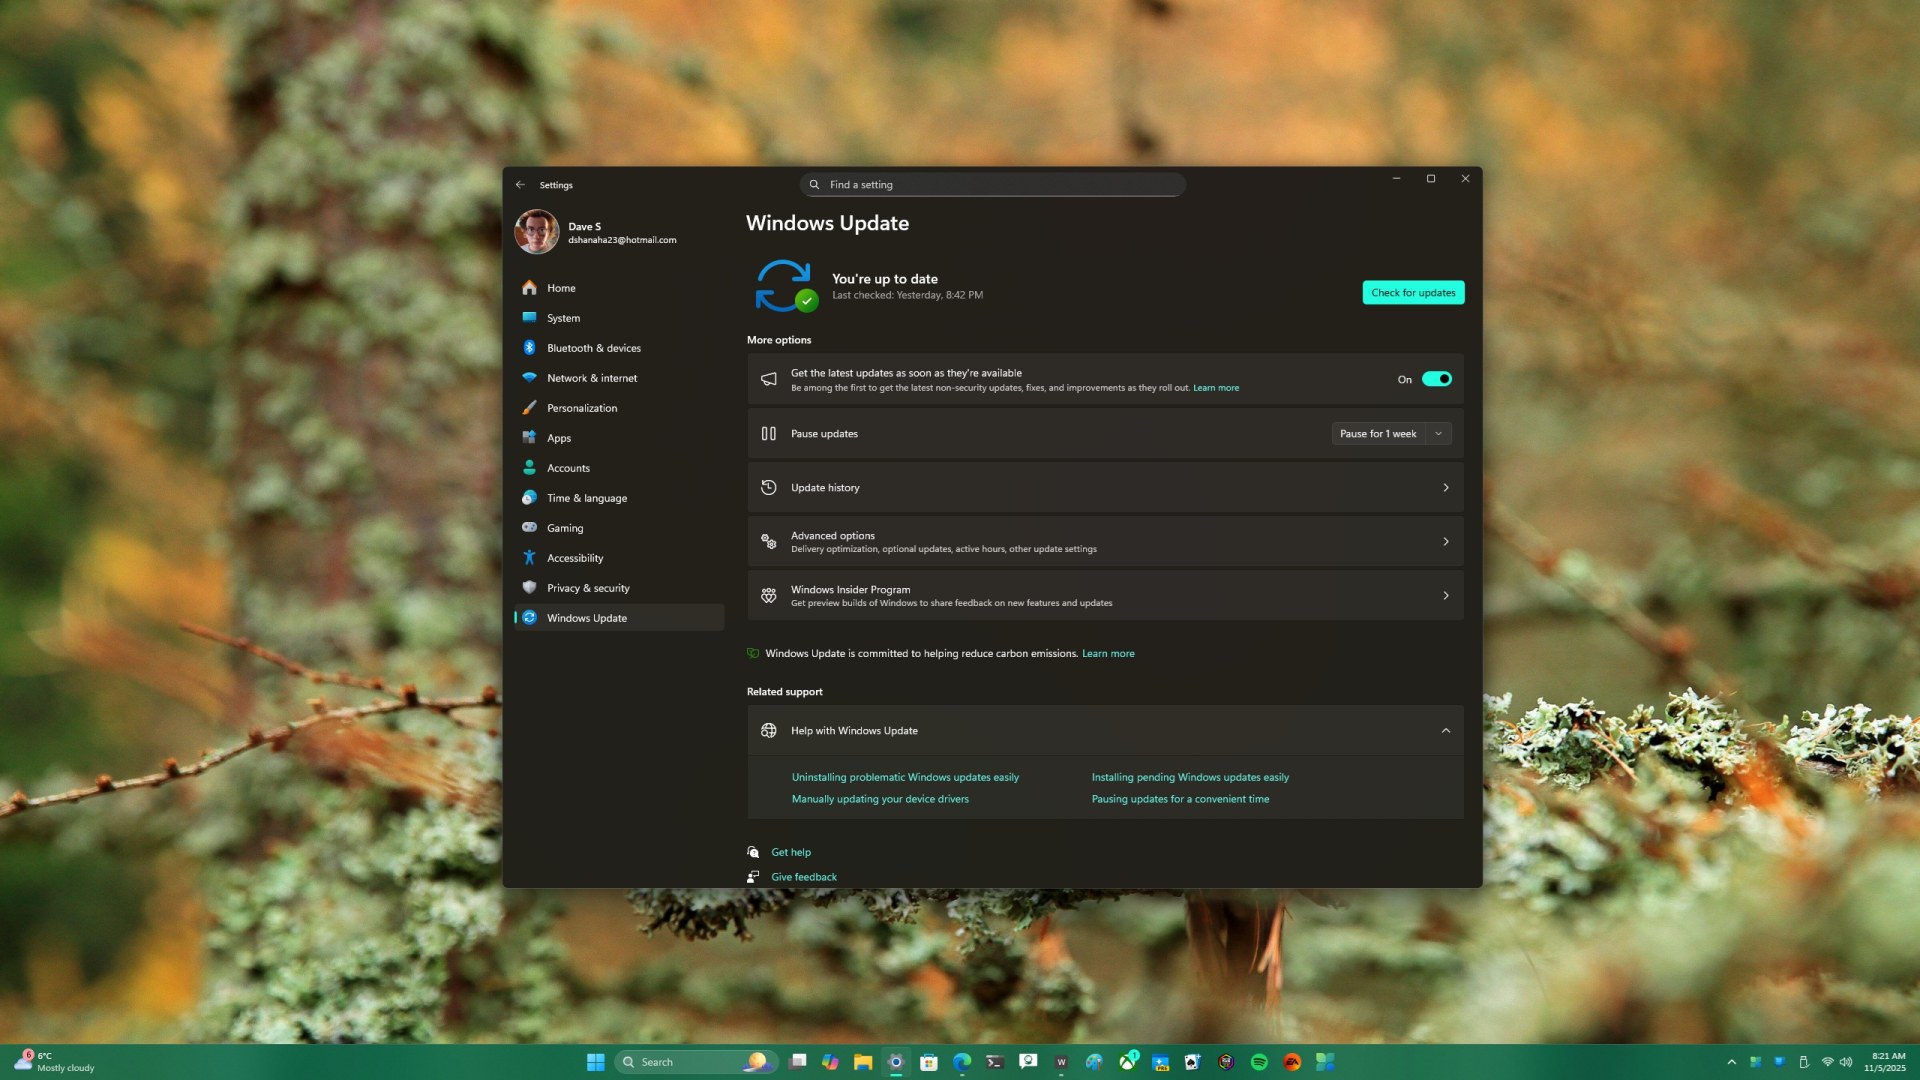Click Learn more link about latest updates
This screenshot has height=1080, width=1920.
(1216, 388)
